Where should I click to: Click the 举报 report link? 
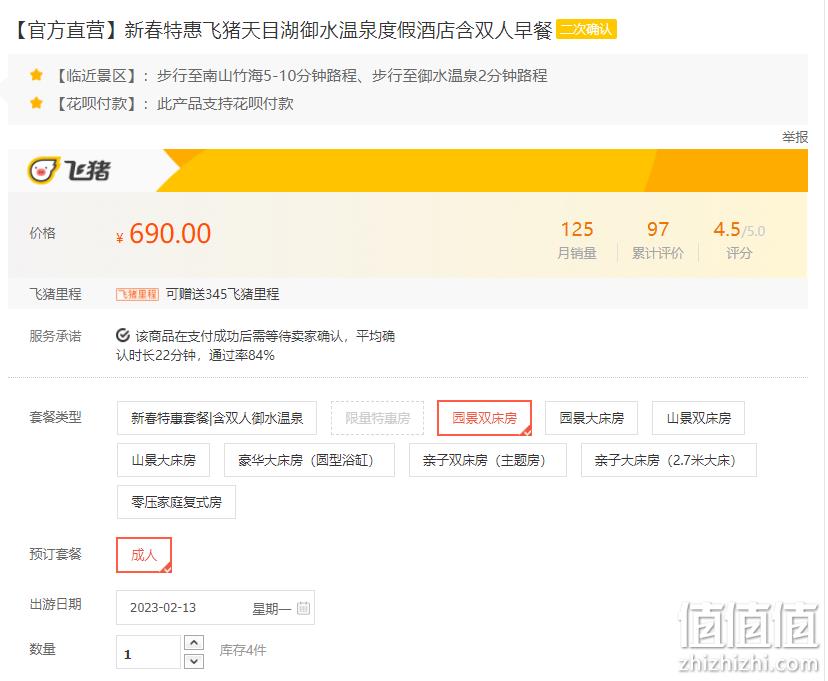click(795, 137)
